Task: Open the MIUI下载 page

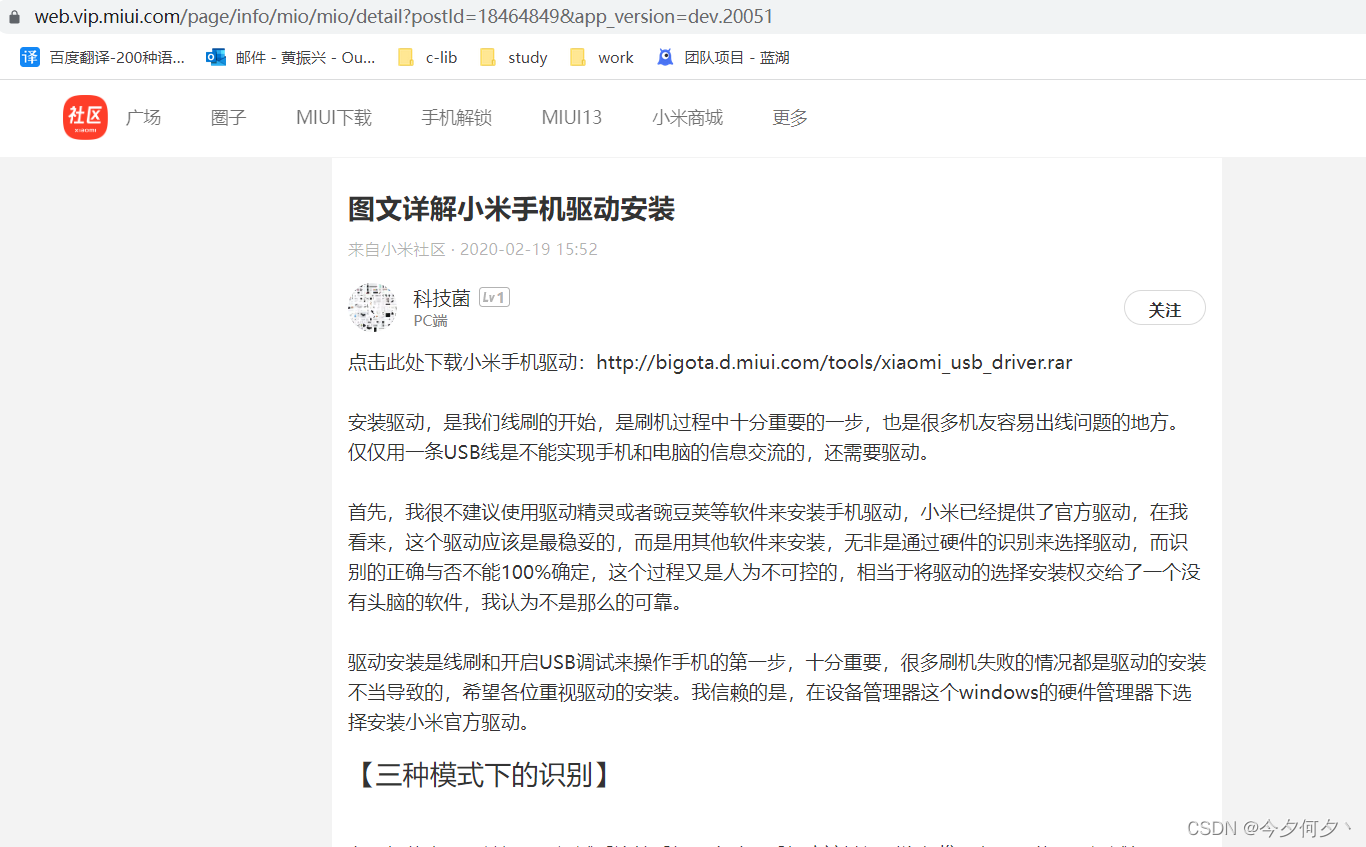Action: pyautogui.click(x=334, y=118)
